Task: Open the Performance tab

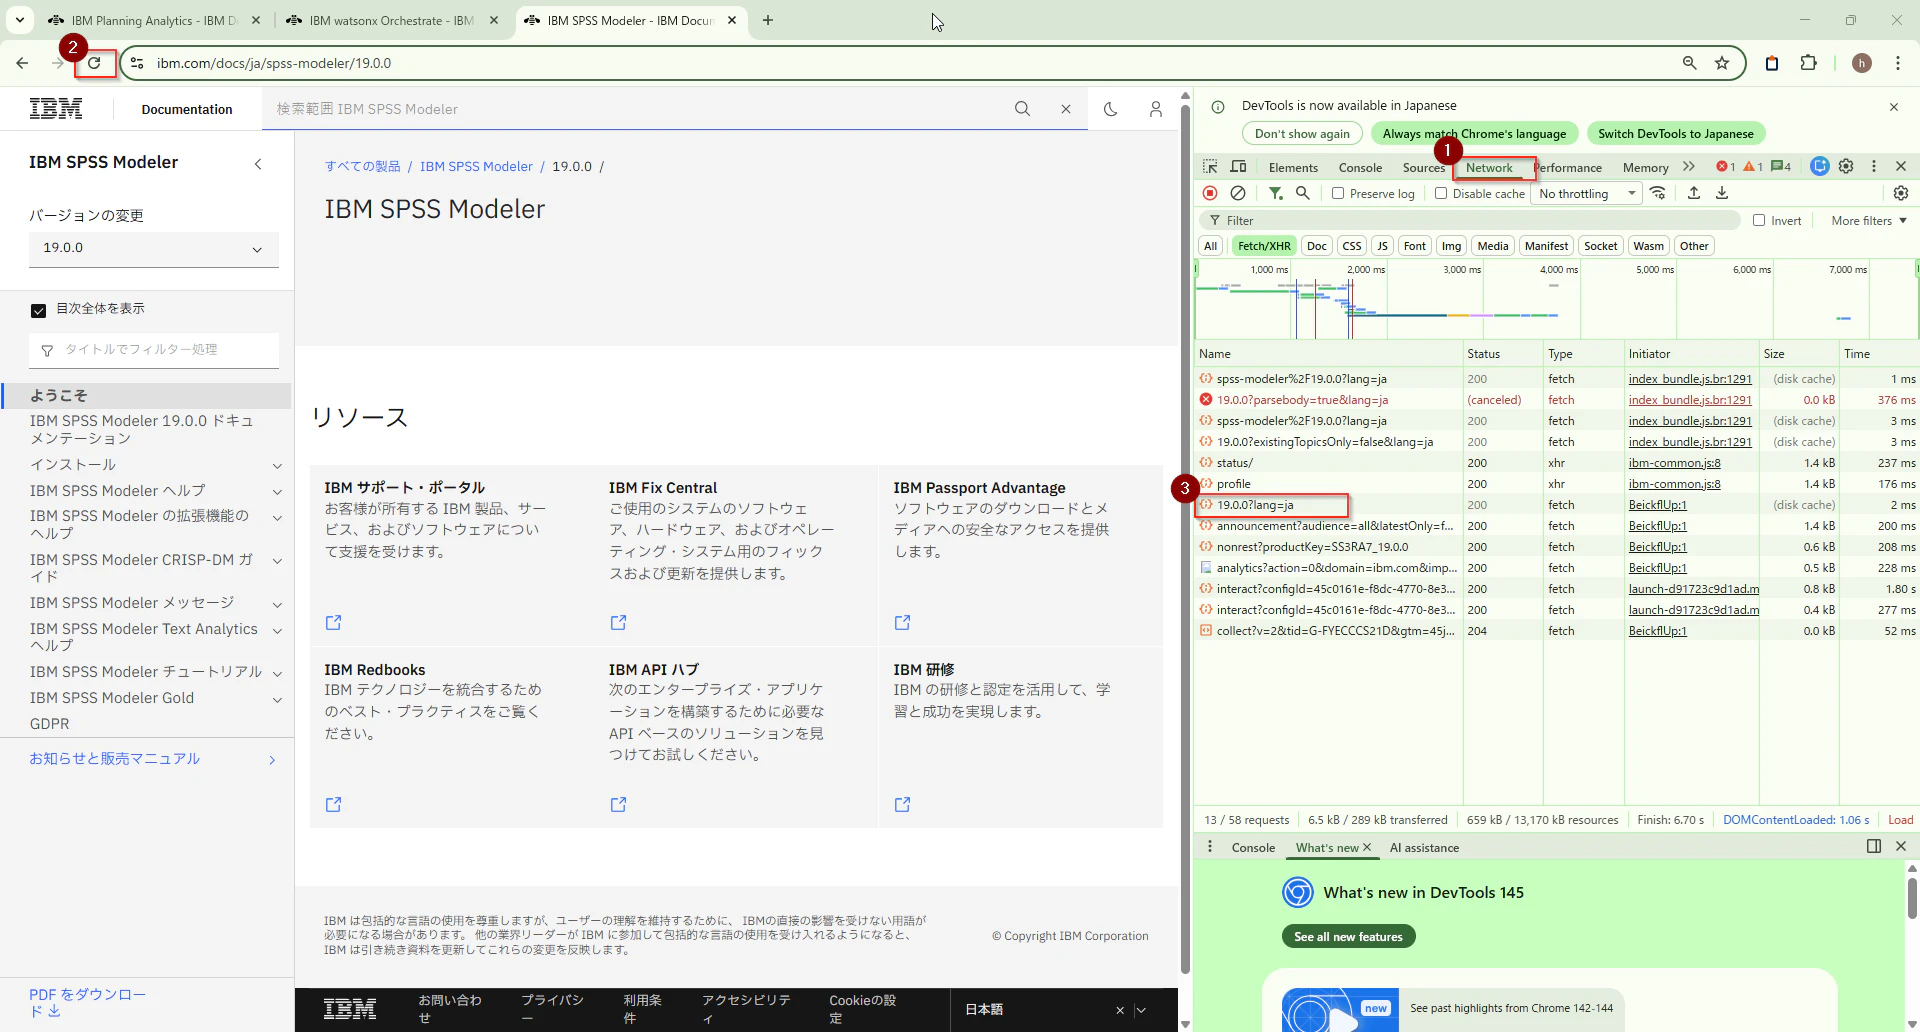Action: (x=1569, y=168)
